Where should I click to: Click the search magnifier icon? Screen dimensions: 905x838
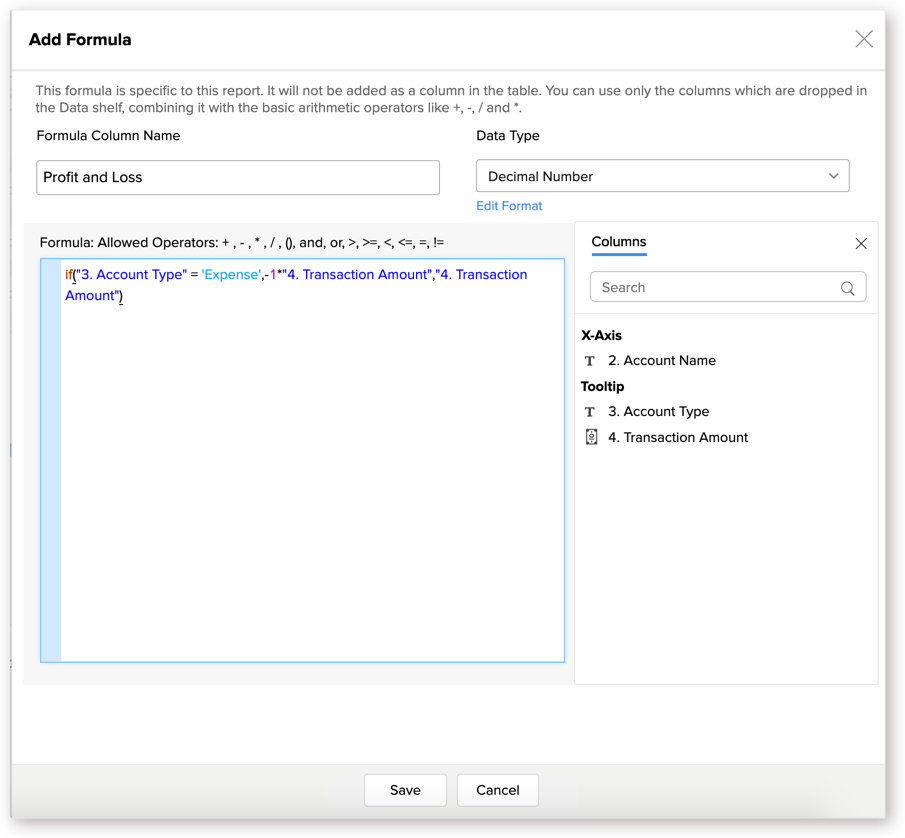pyautogui.click(x=847, y=288)
